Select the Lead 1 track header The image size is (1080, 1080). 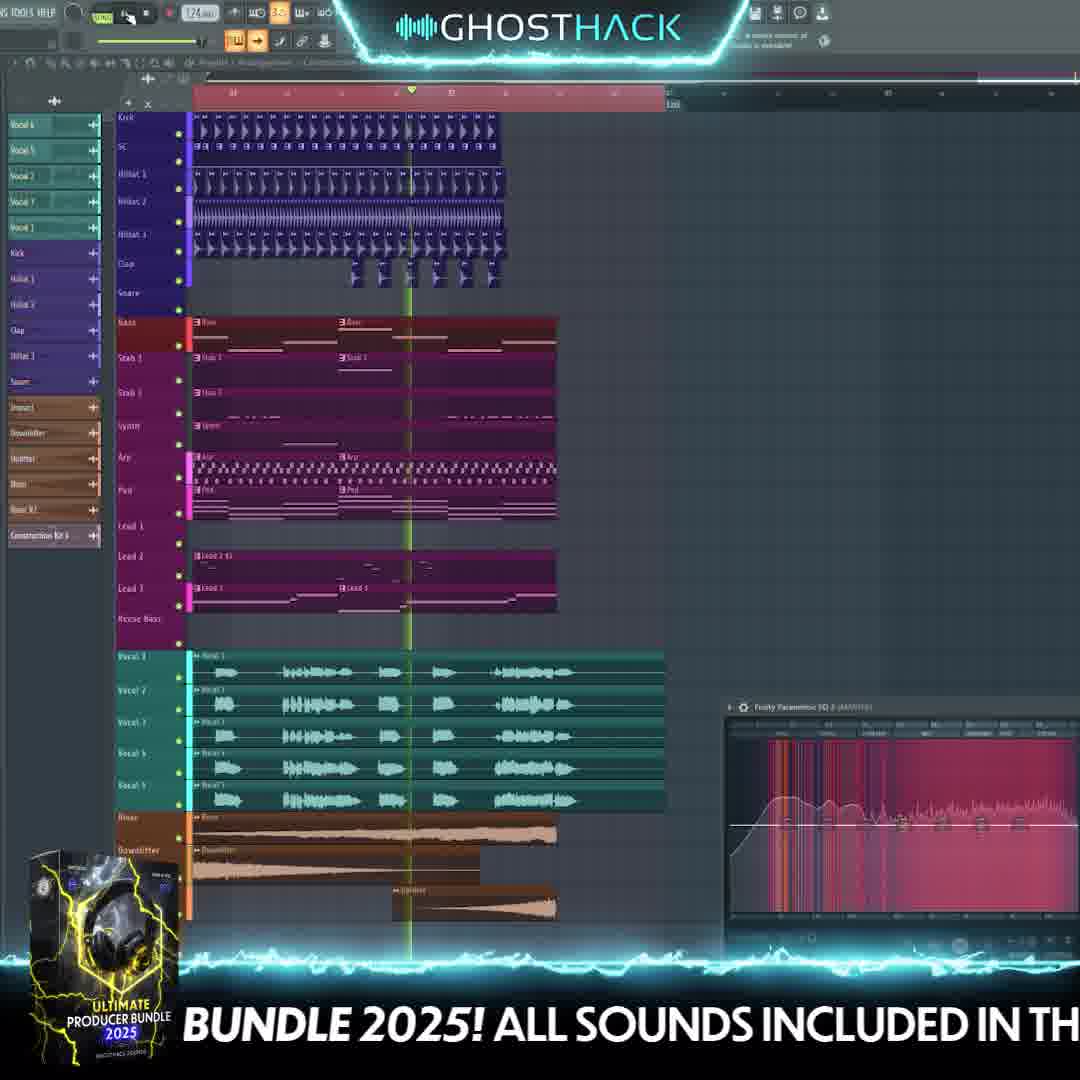pyautogui.click(x=150, y=536)
